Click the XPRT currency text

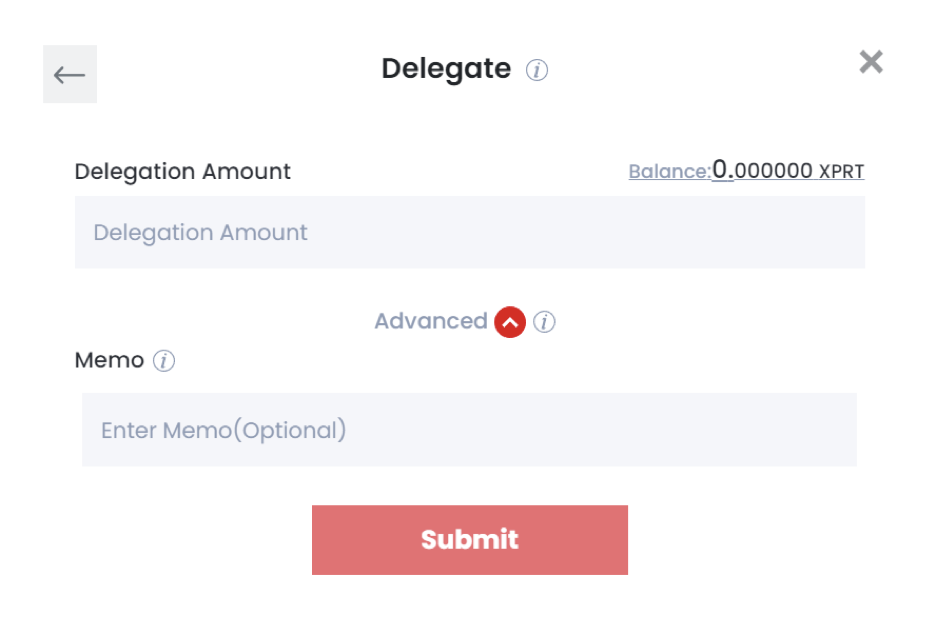coord(842,171)
